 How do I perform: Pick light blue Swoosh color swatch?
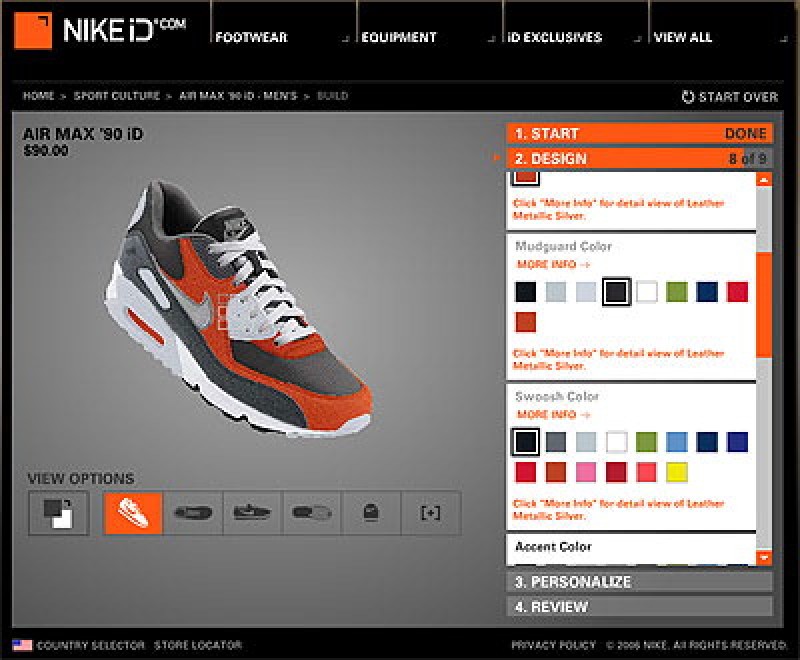(677, 442)
